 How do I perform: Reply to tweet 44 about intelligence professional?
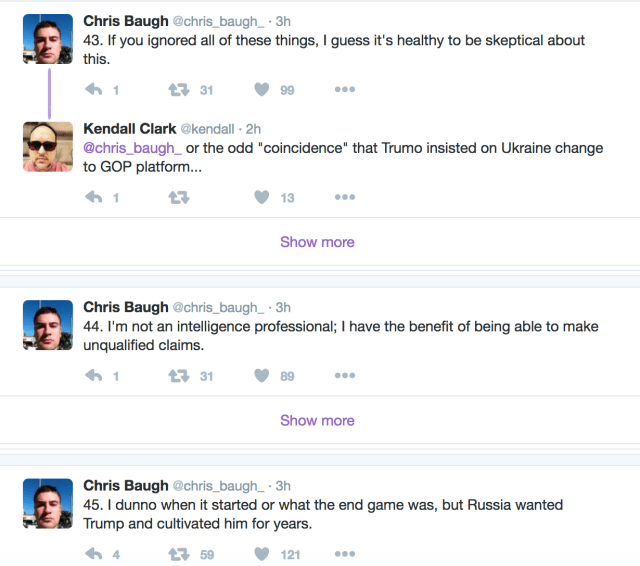click(x=95, y=375)
